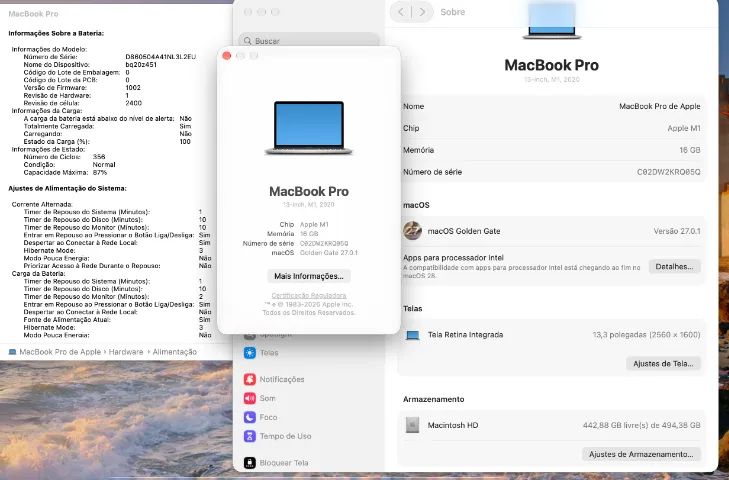The height and width of the screenshot is (480, 729).
Task: Open the Certificação Reguladora link
Action: pos(309,295)
